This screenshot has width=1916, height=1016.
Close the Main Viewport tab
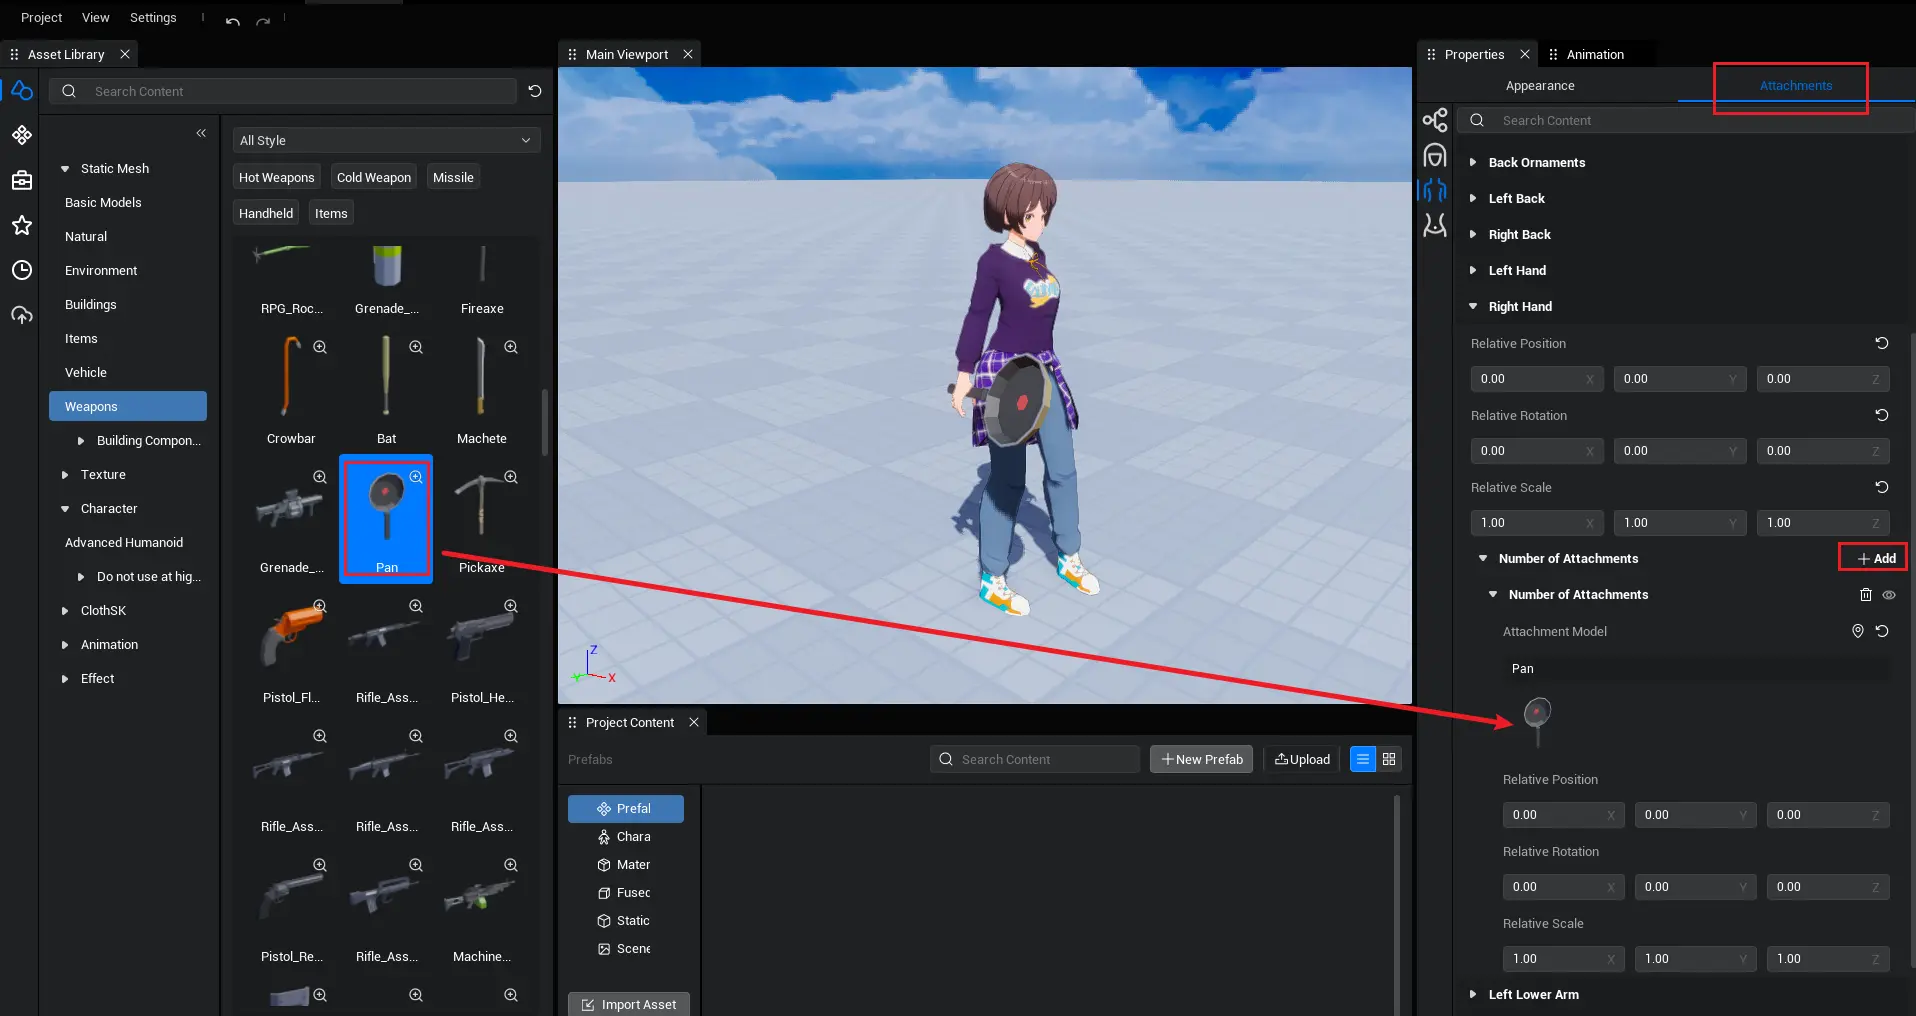[688, 54]
